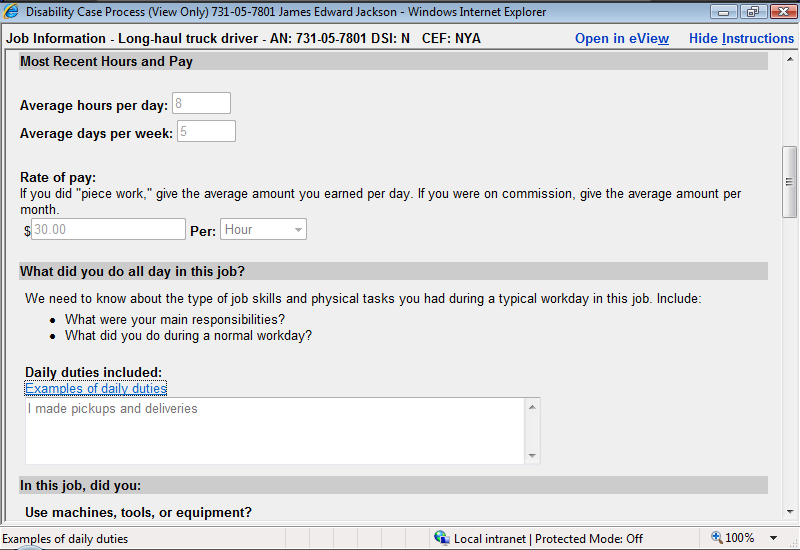
Task: Expand the Per pay period dropdown
Action: tap(297, 230)
